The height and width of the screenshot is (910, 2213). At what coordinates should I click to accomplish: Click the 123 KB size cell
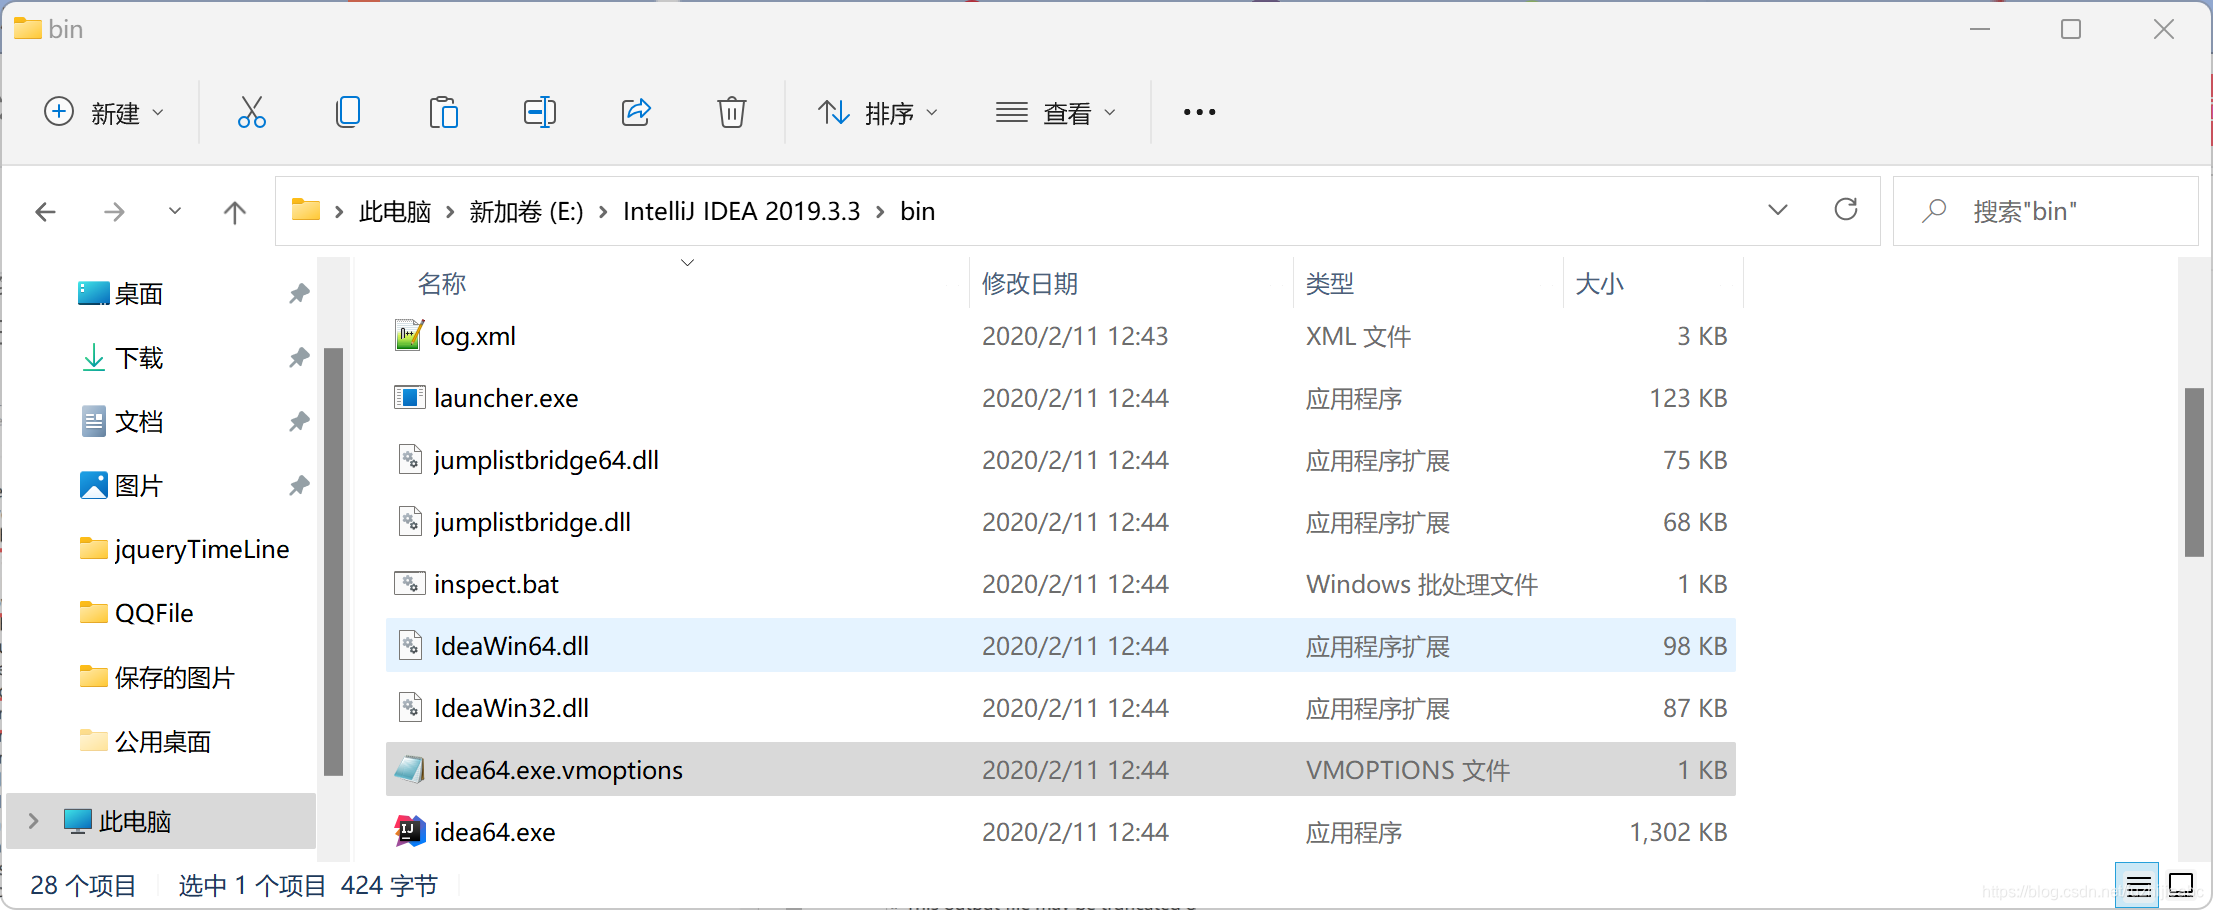[x=1688, y=397]
